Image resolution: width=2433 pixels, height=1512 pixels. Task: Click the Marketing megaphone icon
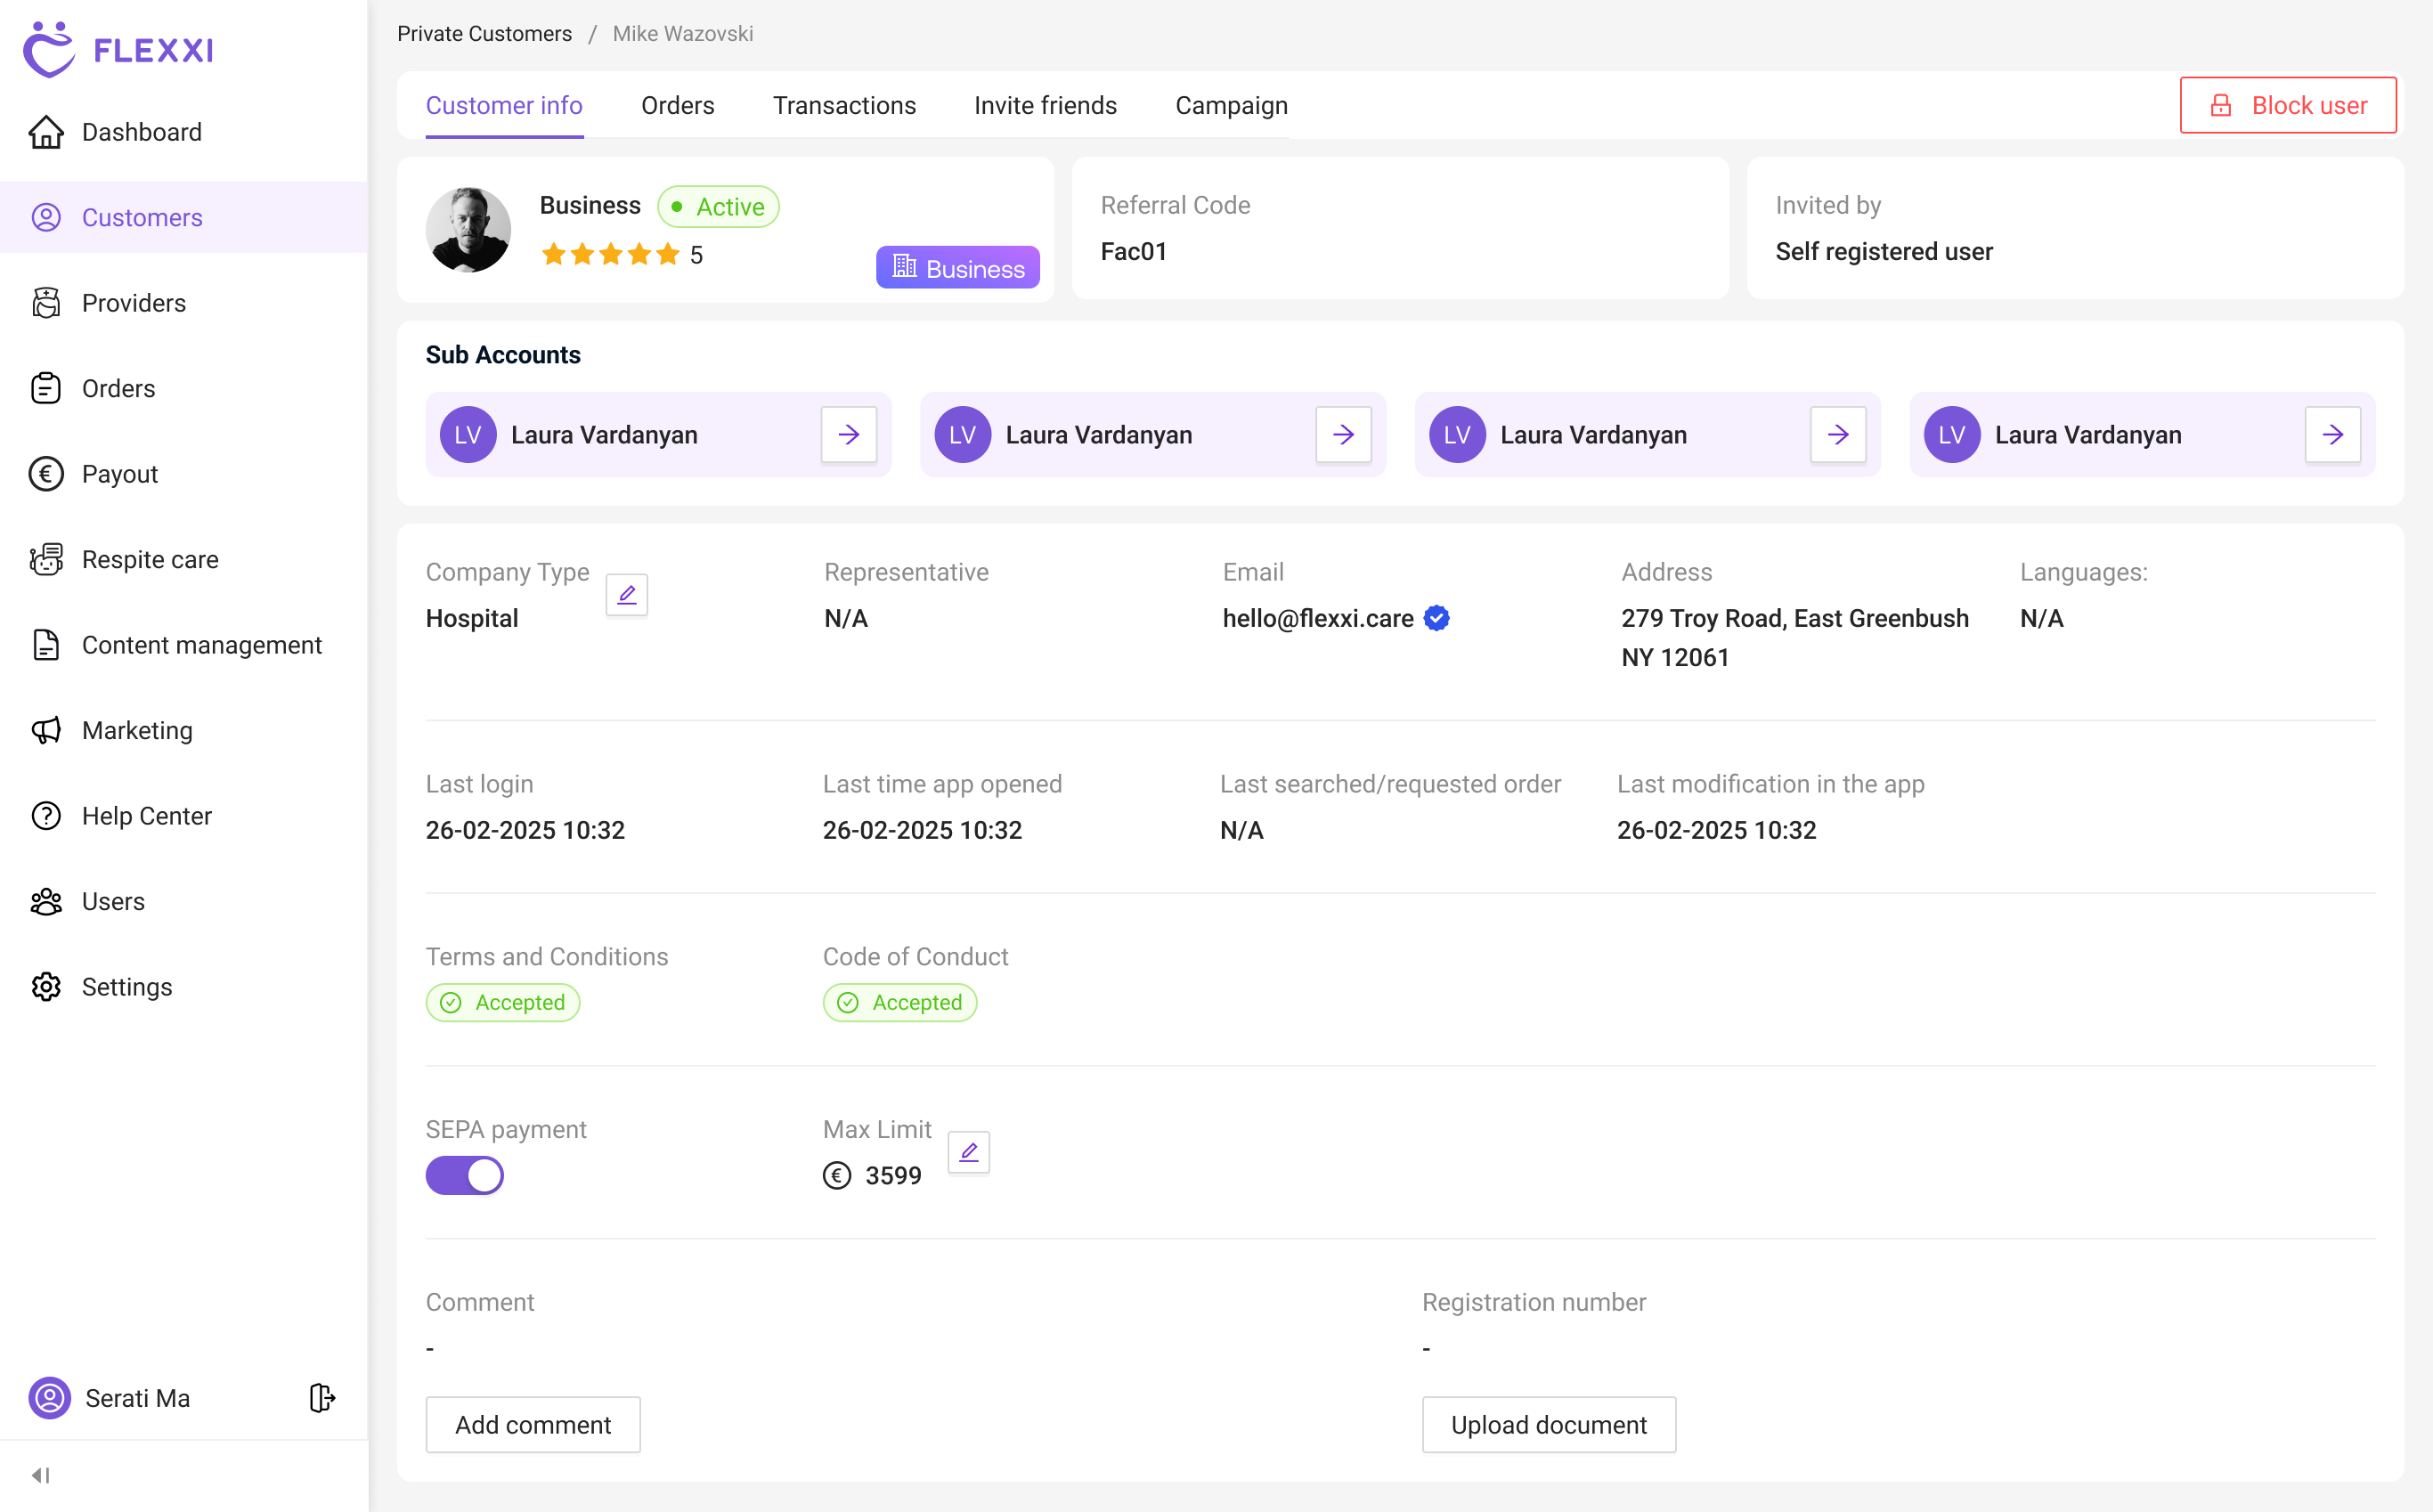pos(46,730)
